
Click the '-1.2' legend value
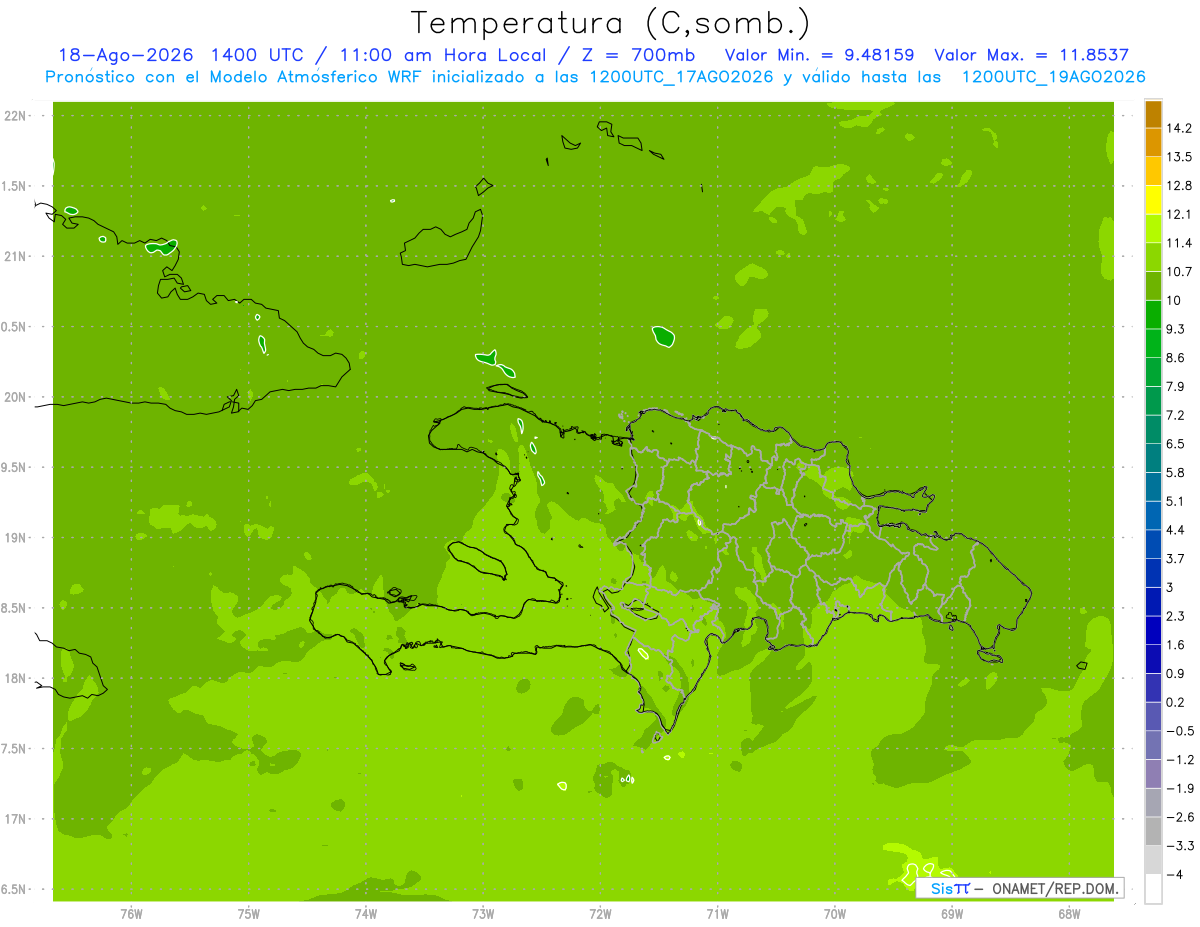pos(1179,760)
